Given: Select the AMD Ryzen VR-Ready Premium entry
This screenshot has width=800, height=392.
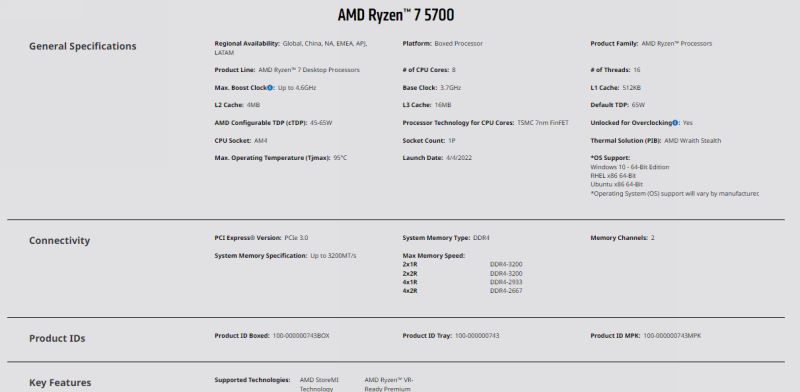Looking at the screenshot, I should point(389,384).
